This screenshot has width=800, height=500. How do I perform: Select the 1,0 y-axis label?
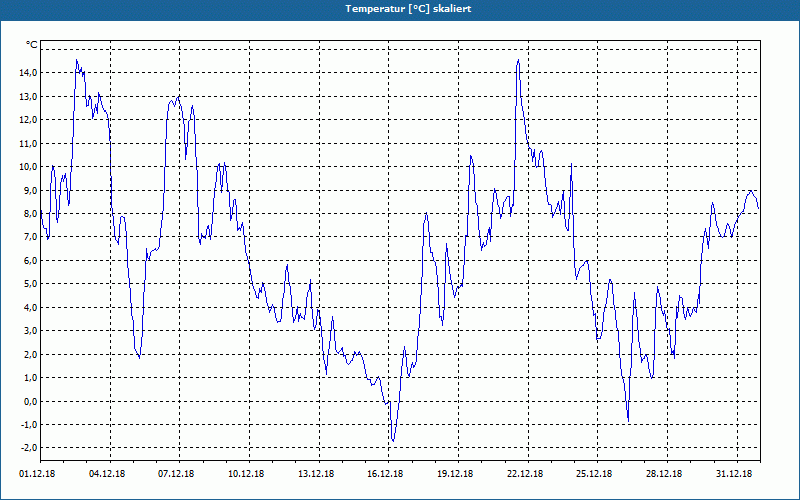30,378
